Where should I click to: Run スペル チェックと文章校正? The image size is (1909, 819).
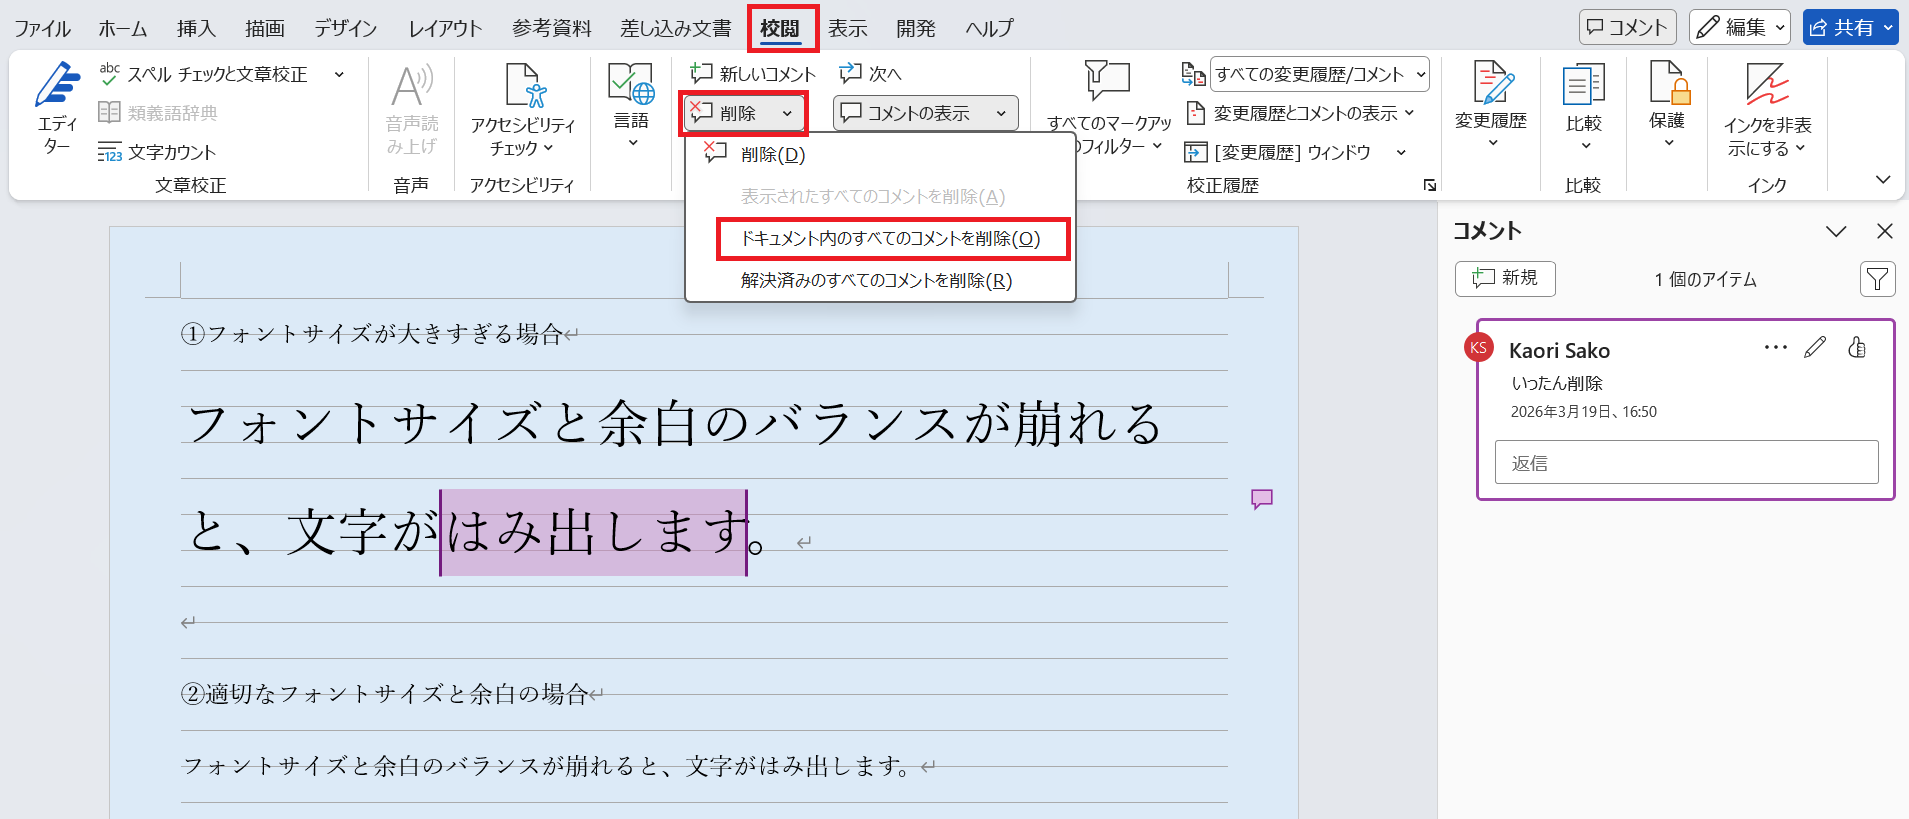pyautogui.click(x=204, y=74)
